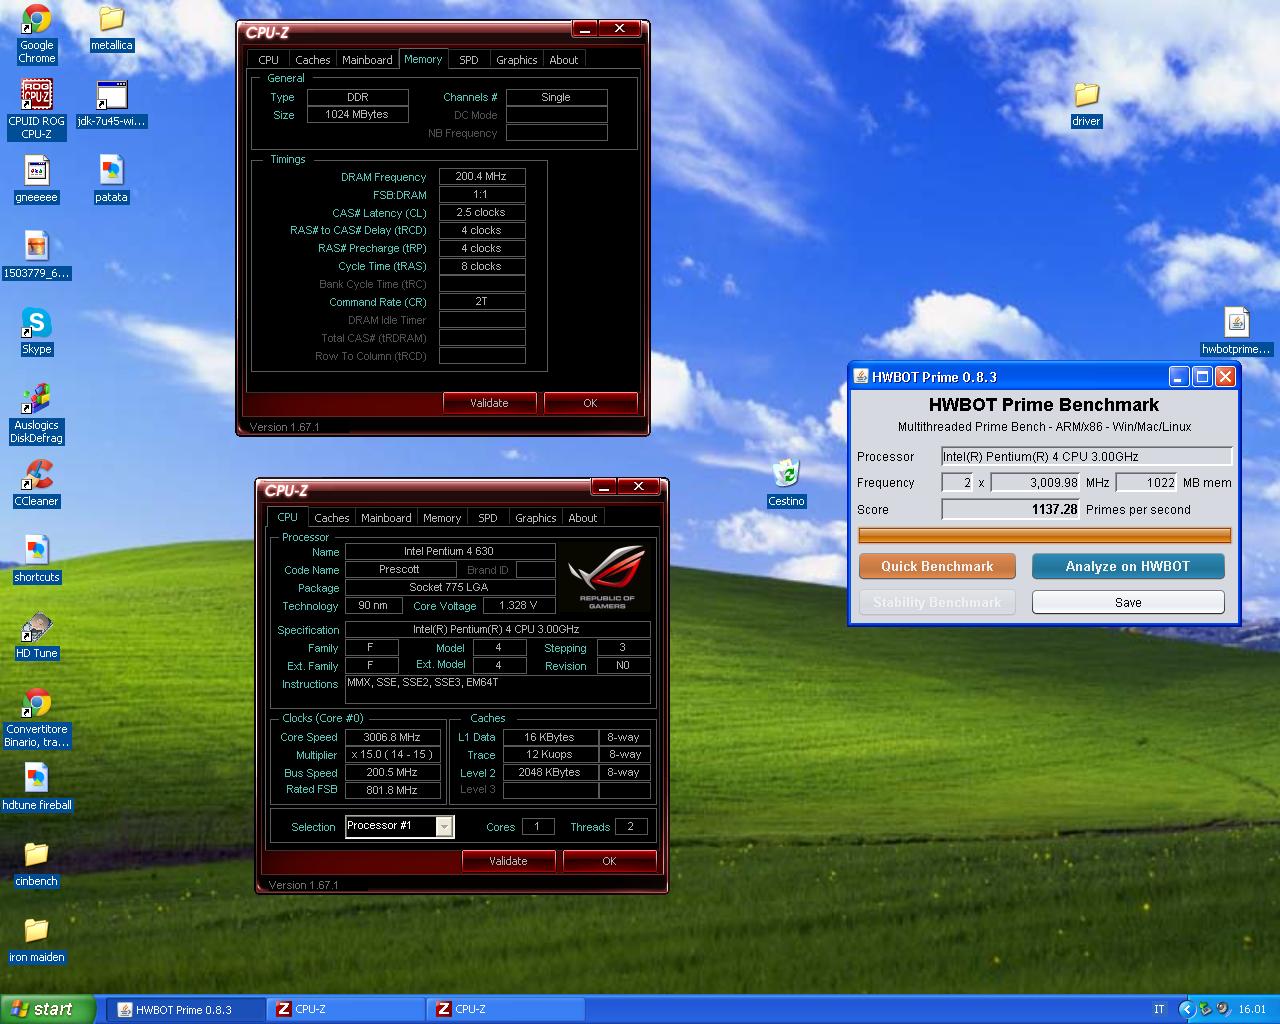Select the cinbench folder icon

(x=37, y=864)
